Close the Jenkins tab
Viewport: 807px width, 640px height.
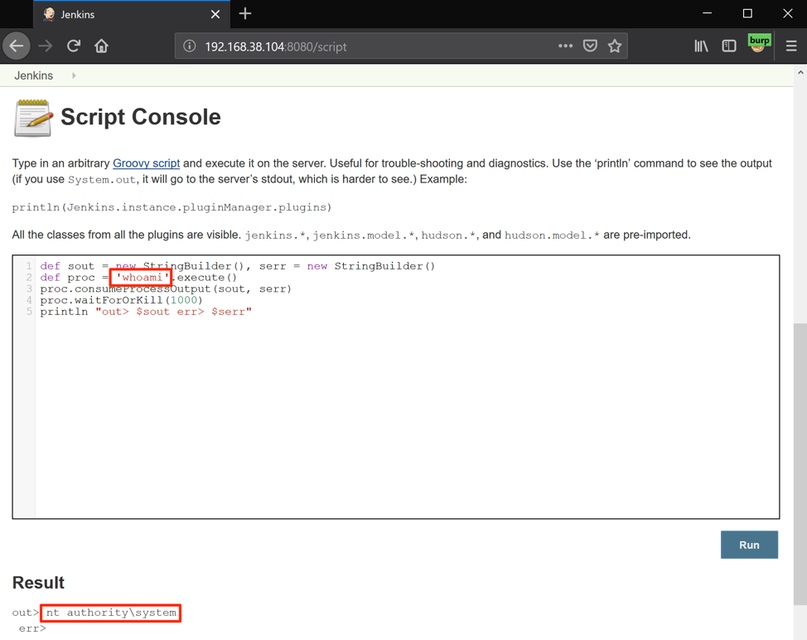click(x=214, y=14)
